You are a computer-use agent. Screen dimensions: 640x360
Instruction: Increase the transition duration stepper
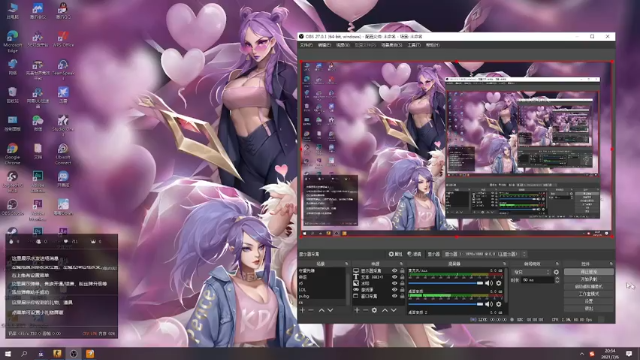[557, 279]
